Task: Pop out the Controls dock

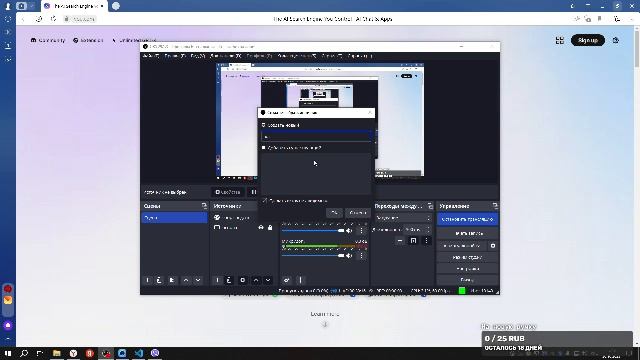Action: (495, 206)
